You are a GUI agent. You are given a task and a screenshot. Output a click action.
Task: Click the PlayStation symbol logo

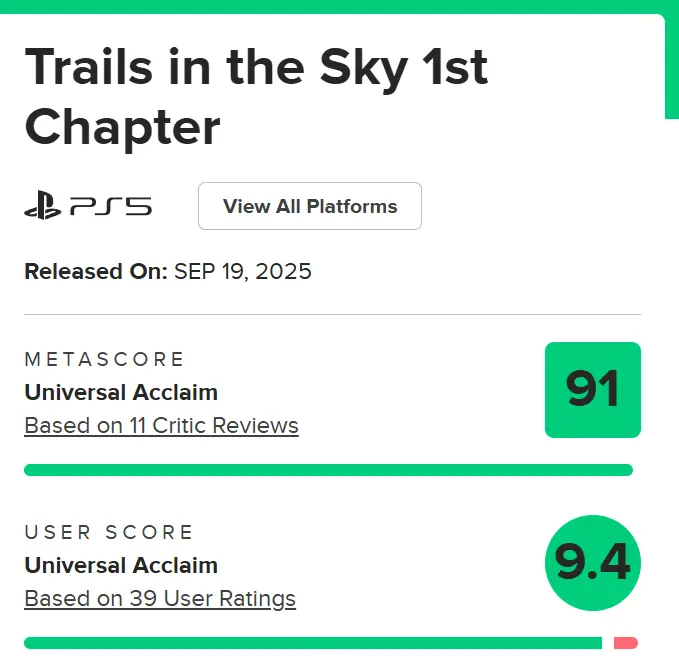click(x=42, y=205)
